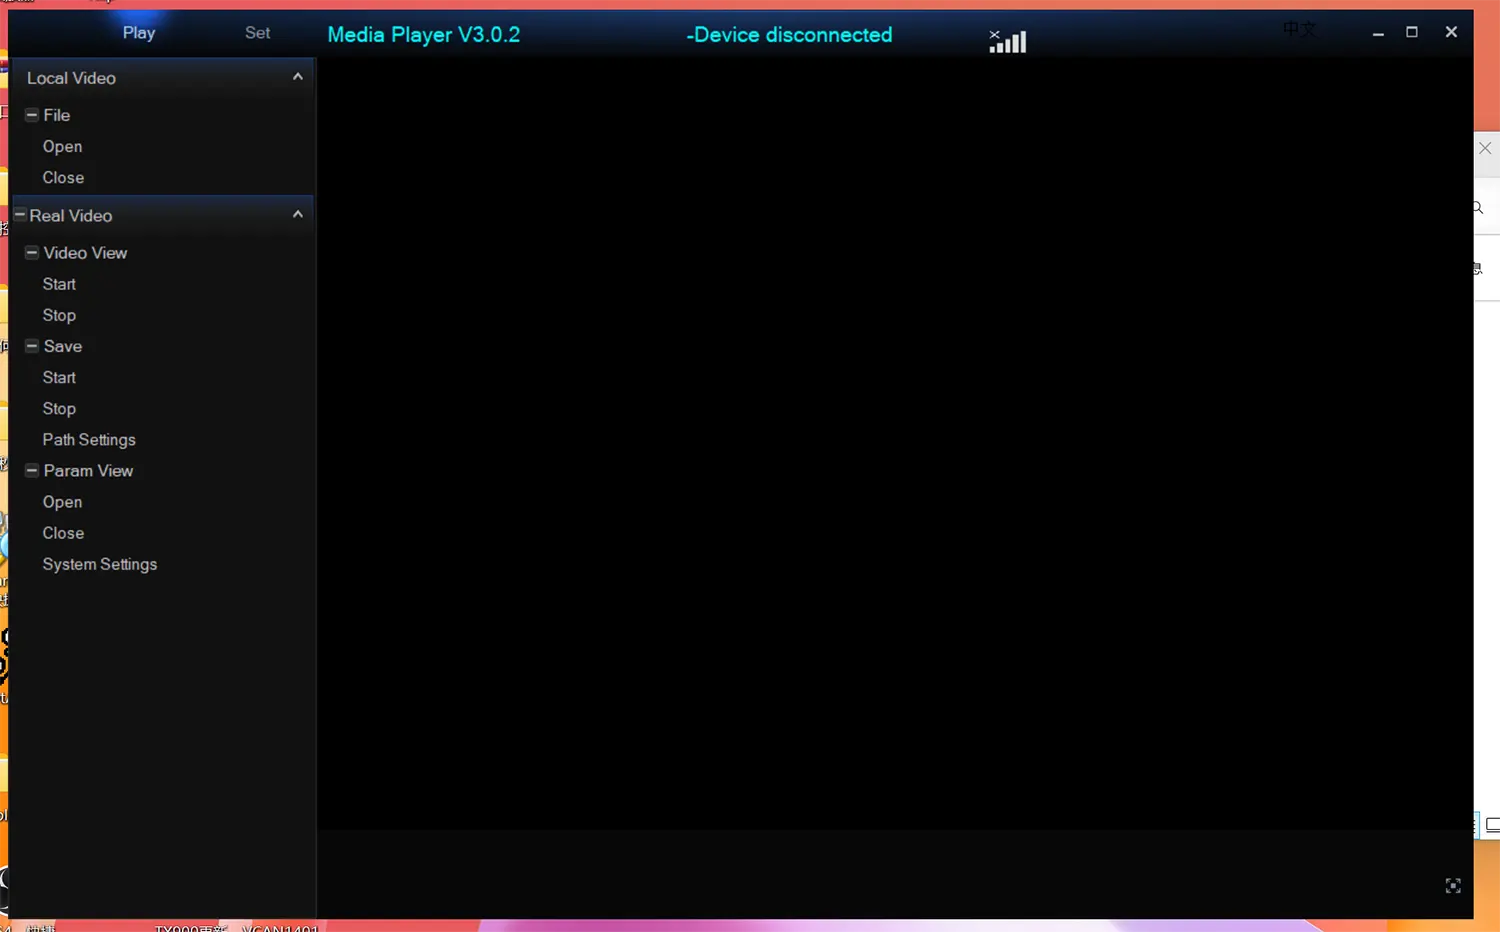The image size is (1500, 932).
Task: Click the signal strength icon
Action: coord(1008,41)
